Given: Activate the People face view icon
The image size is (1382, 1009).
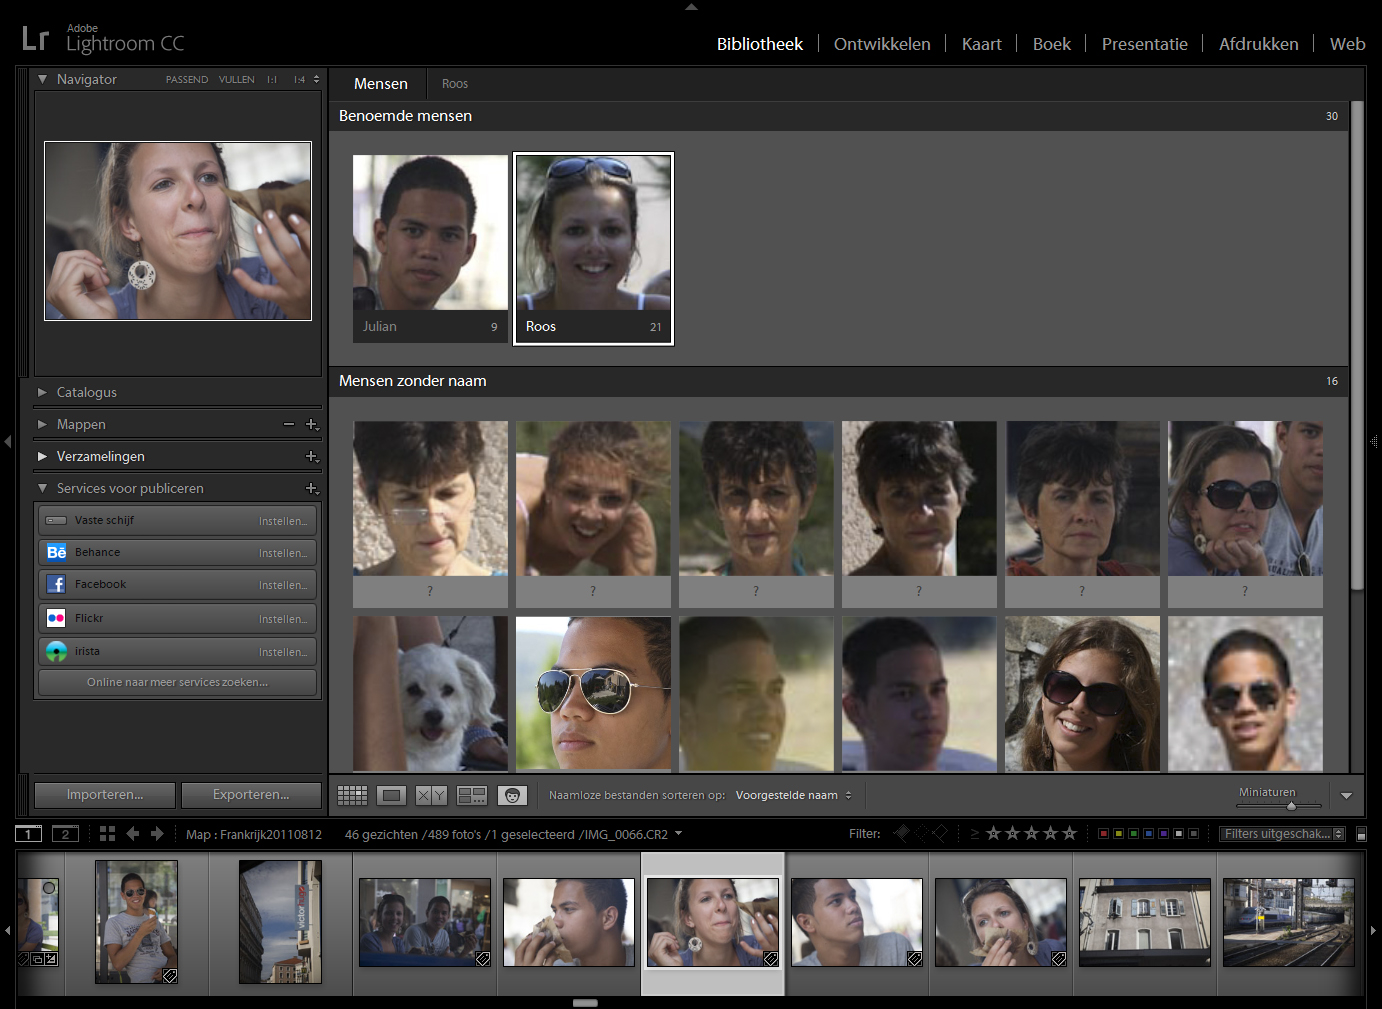Looking at the screenshot, I should 512,795.
